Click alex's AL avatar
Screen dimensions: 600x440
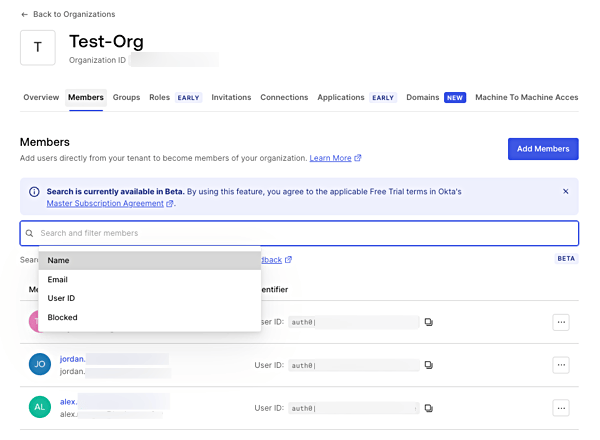[x=40, y=407]
